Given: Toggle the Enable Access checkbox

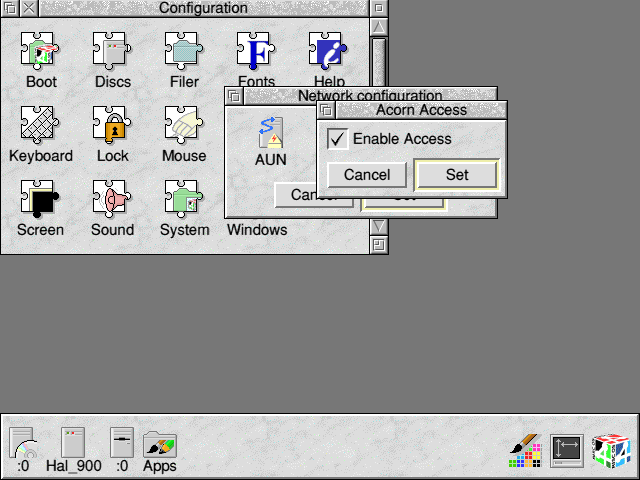Looking at the screenshot, I should (x=338, y=139).
